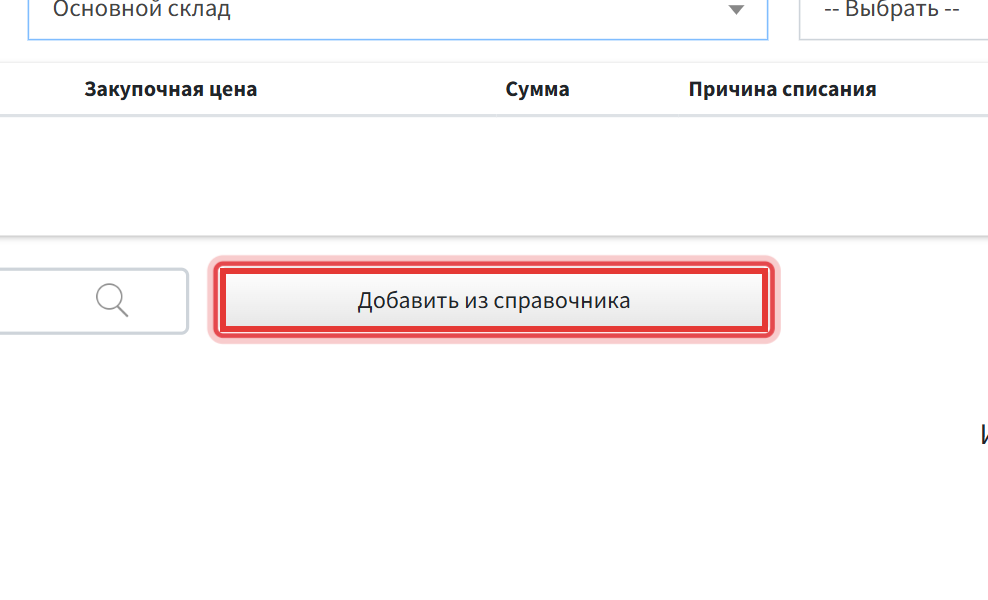
Task: Start product search using the loupe icon
Action: (x=112, y=300)
